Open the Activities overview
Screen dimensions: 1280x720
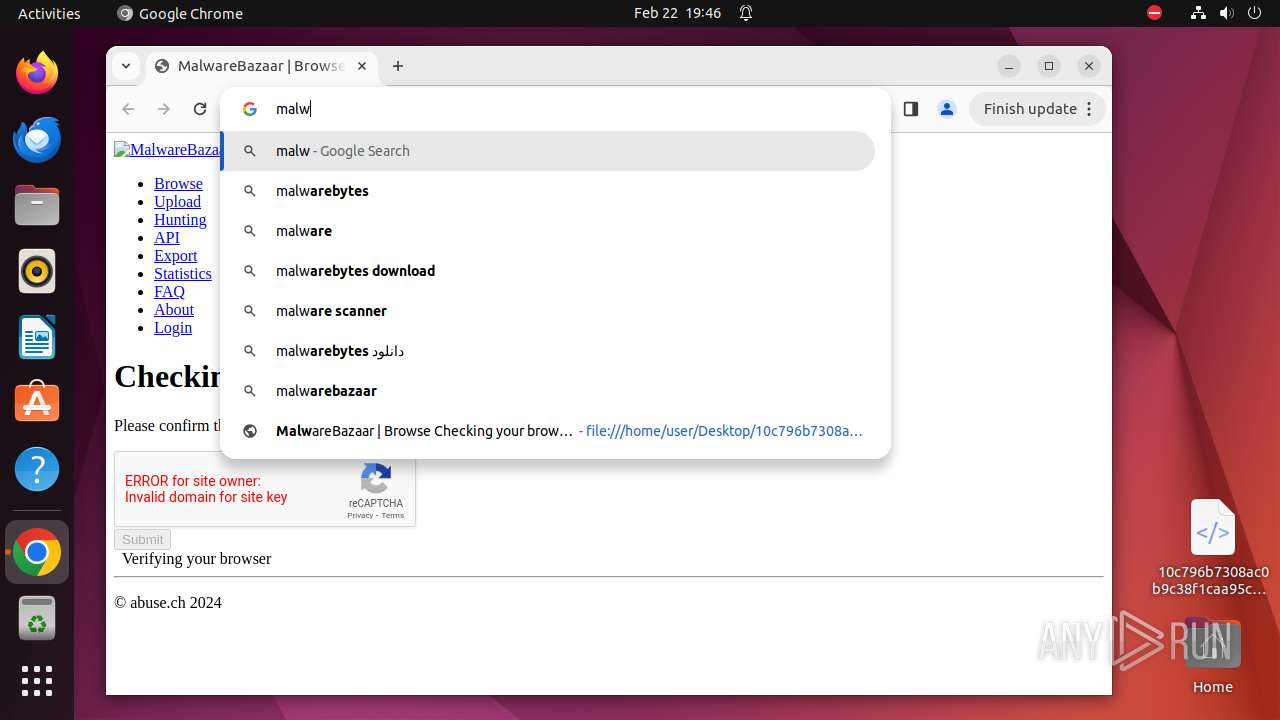tap(49, 13)
